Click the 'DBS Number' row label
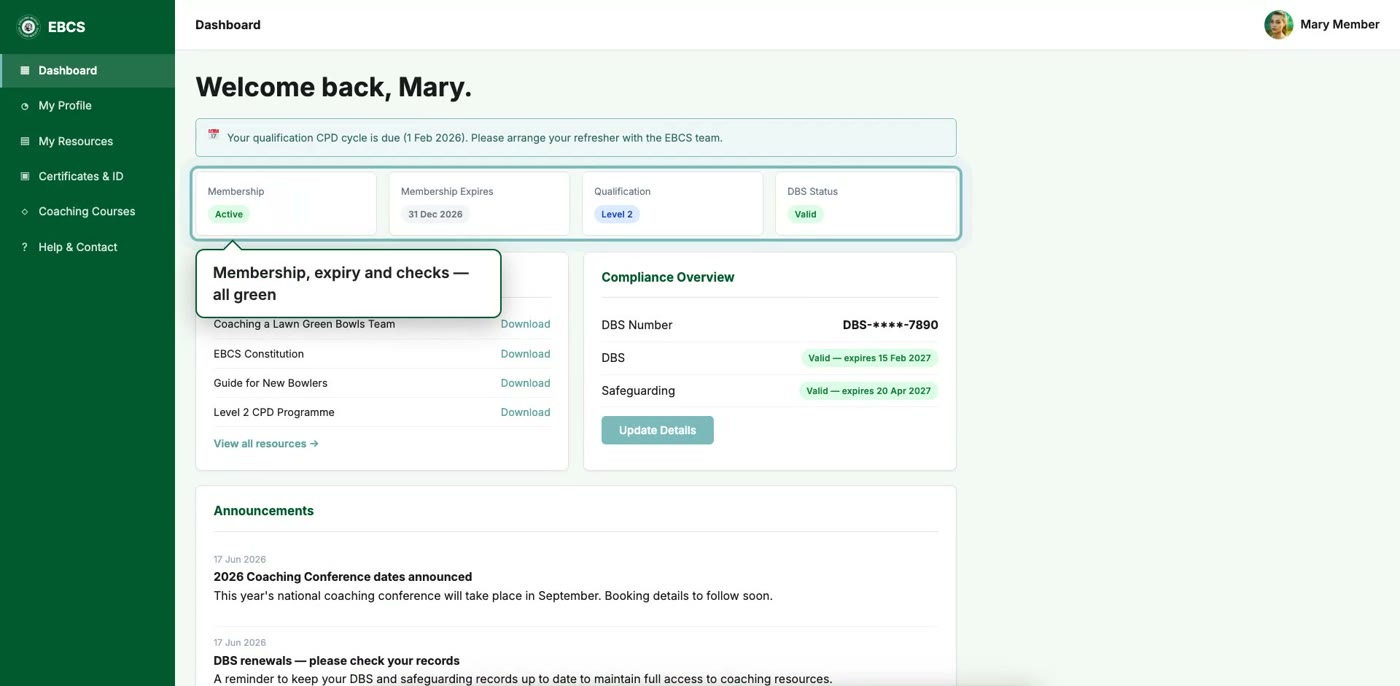 coord(637,325)
